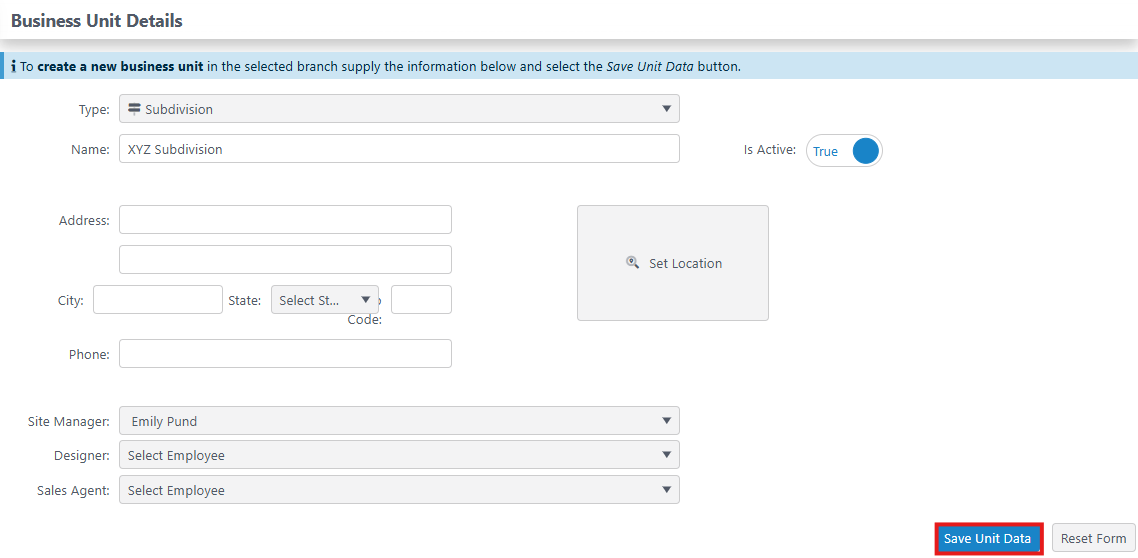This screenshot has width=1138, height=558.
Task: Click the Reset Form button
Action: tap(1093, 539)
